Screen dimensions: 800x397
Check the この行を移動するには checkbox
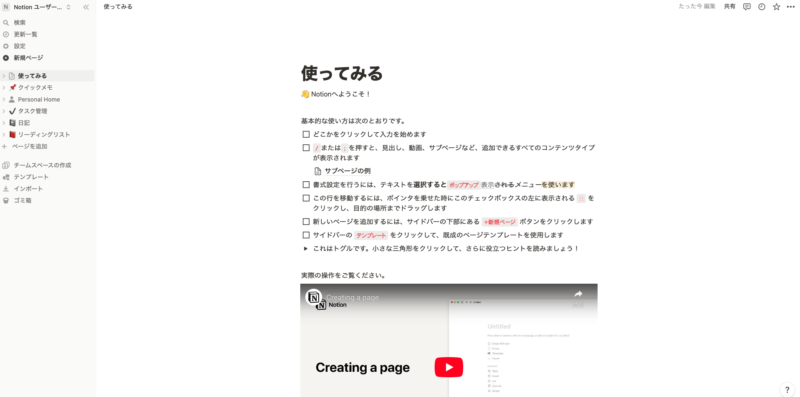(306, 198)
